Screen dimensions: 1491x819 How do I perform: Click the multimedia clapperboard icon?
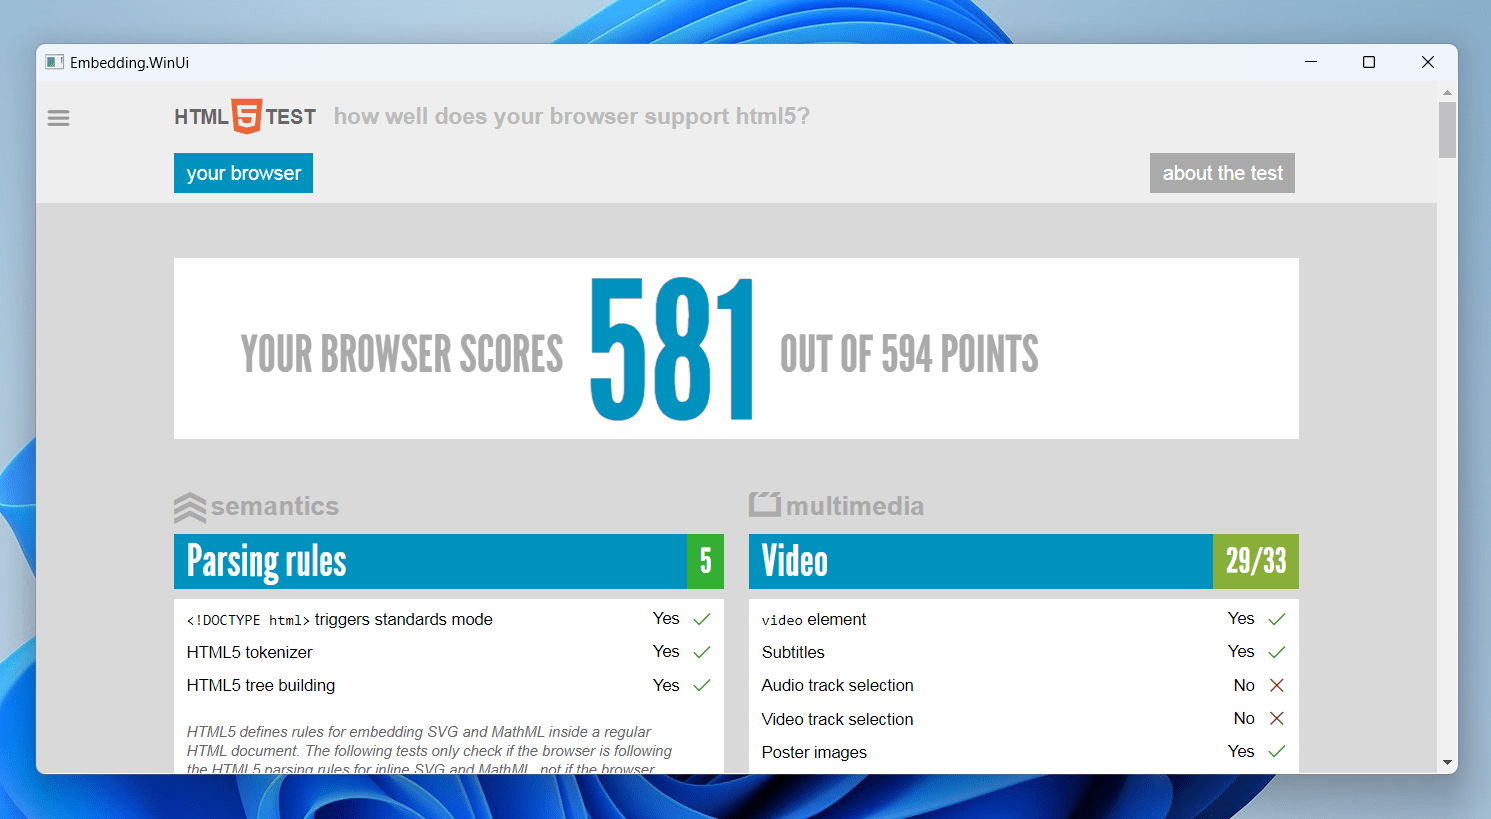click(x=765, y=504)
